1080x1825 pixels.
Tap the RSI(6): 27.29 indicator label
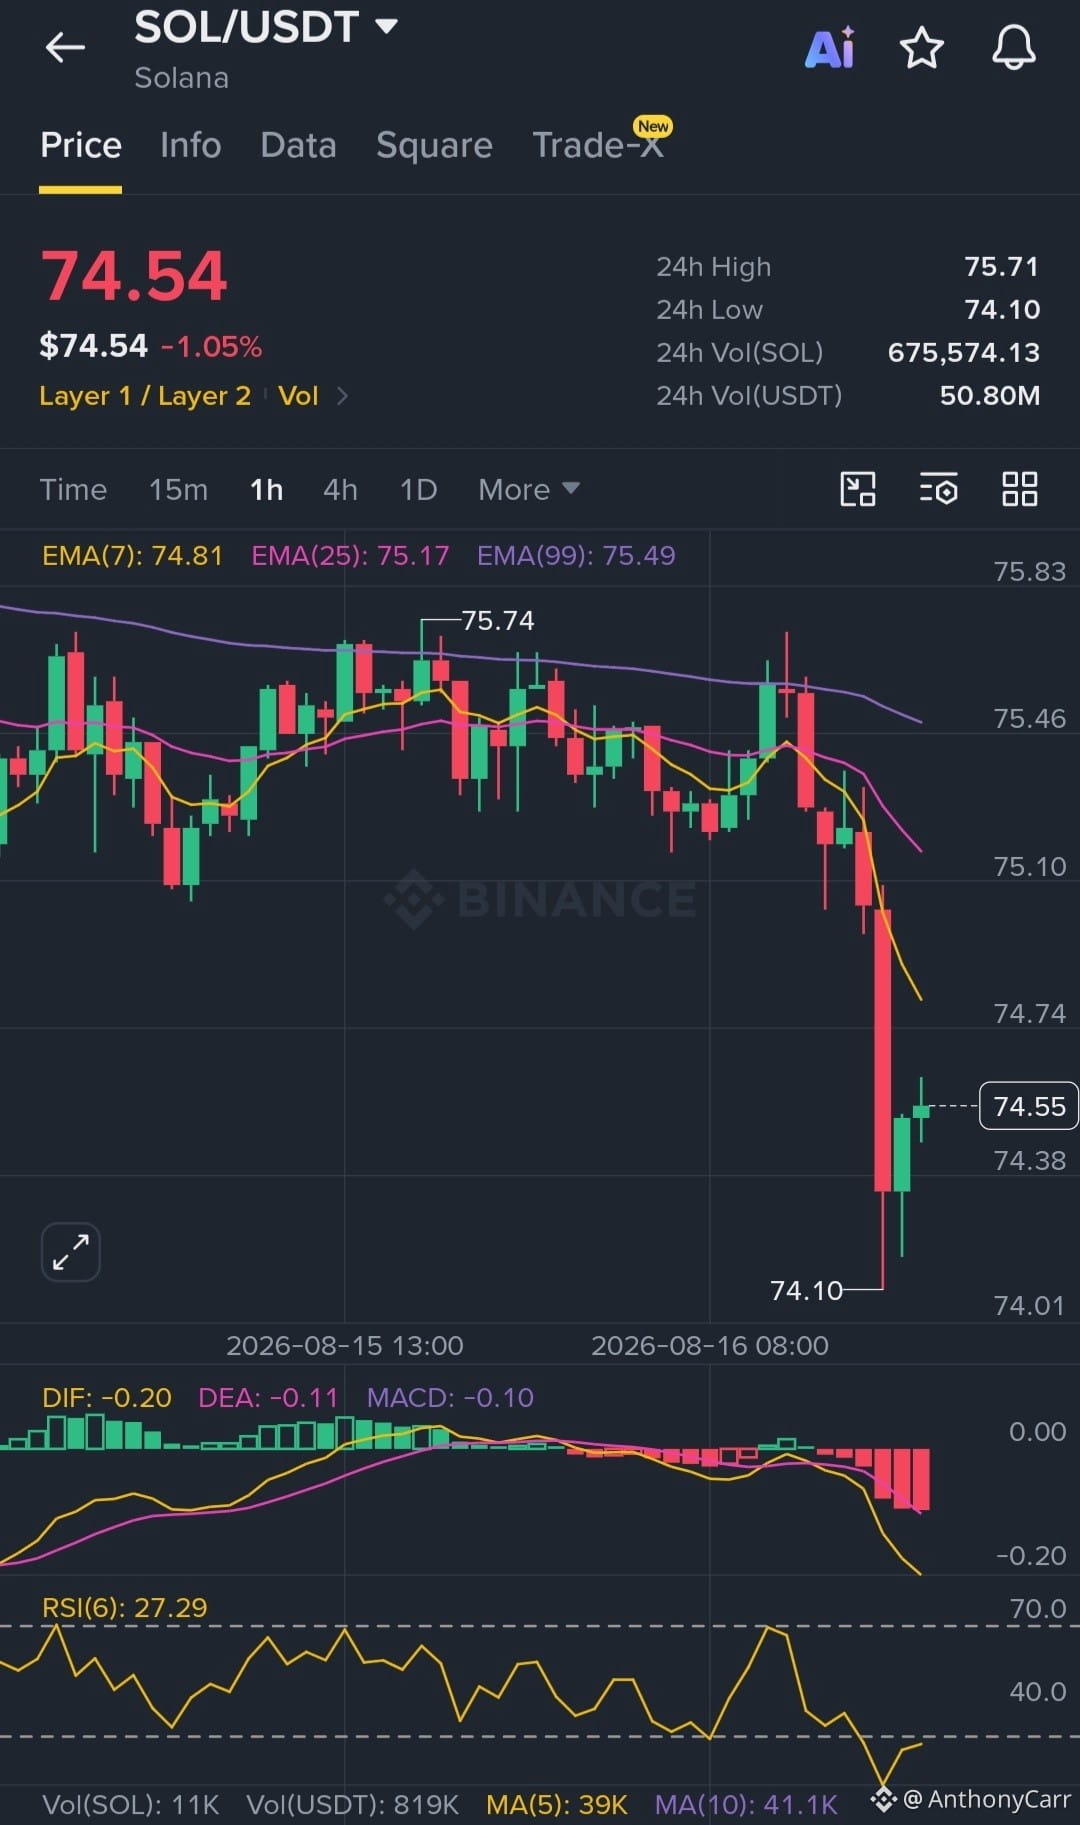[125, 1608]
